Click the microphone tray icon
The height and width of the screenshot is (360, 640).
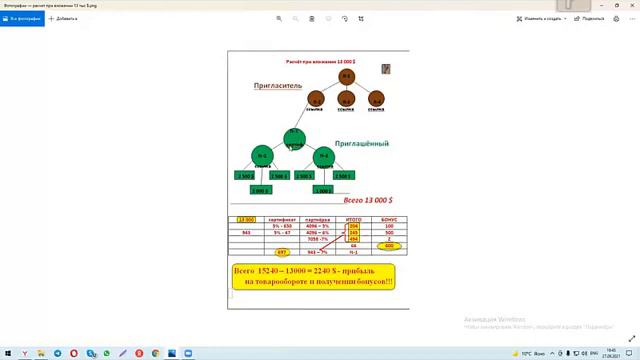[x=568, y=353]
